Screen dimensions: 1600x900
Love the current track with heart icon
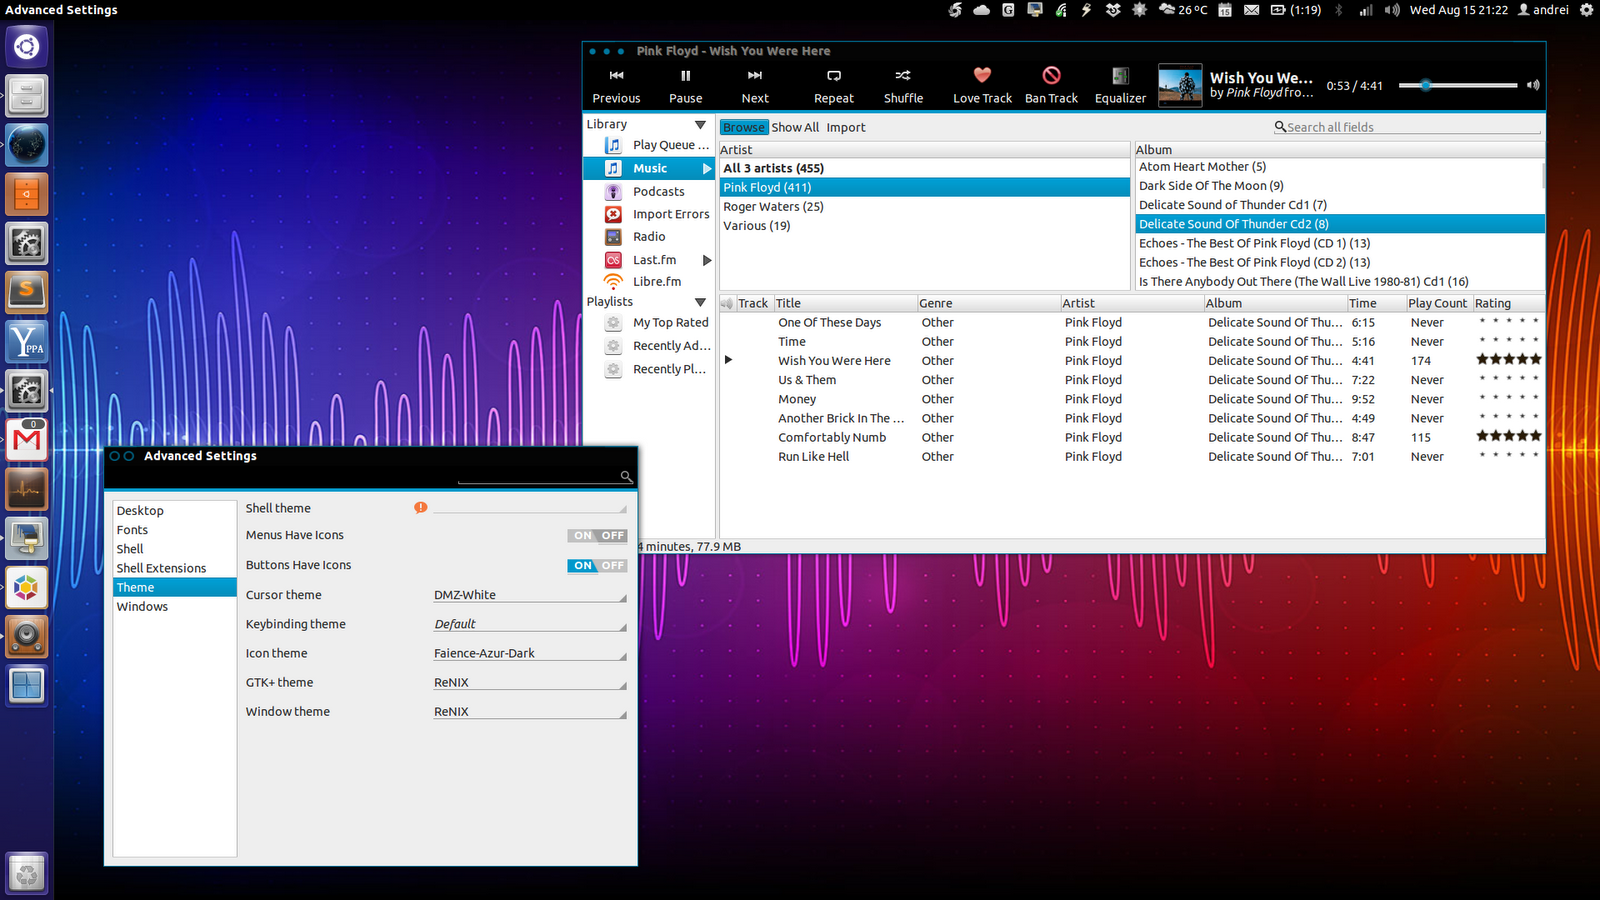tap(981, 82)
